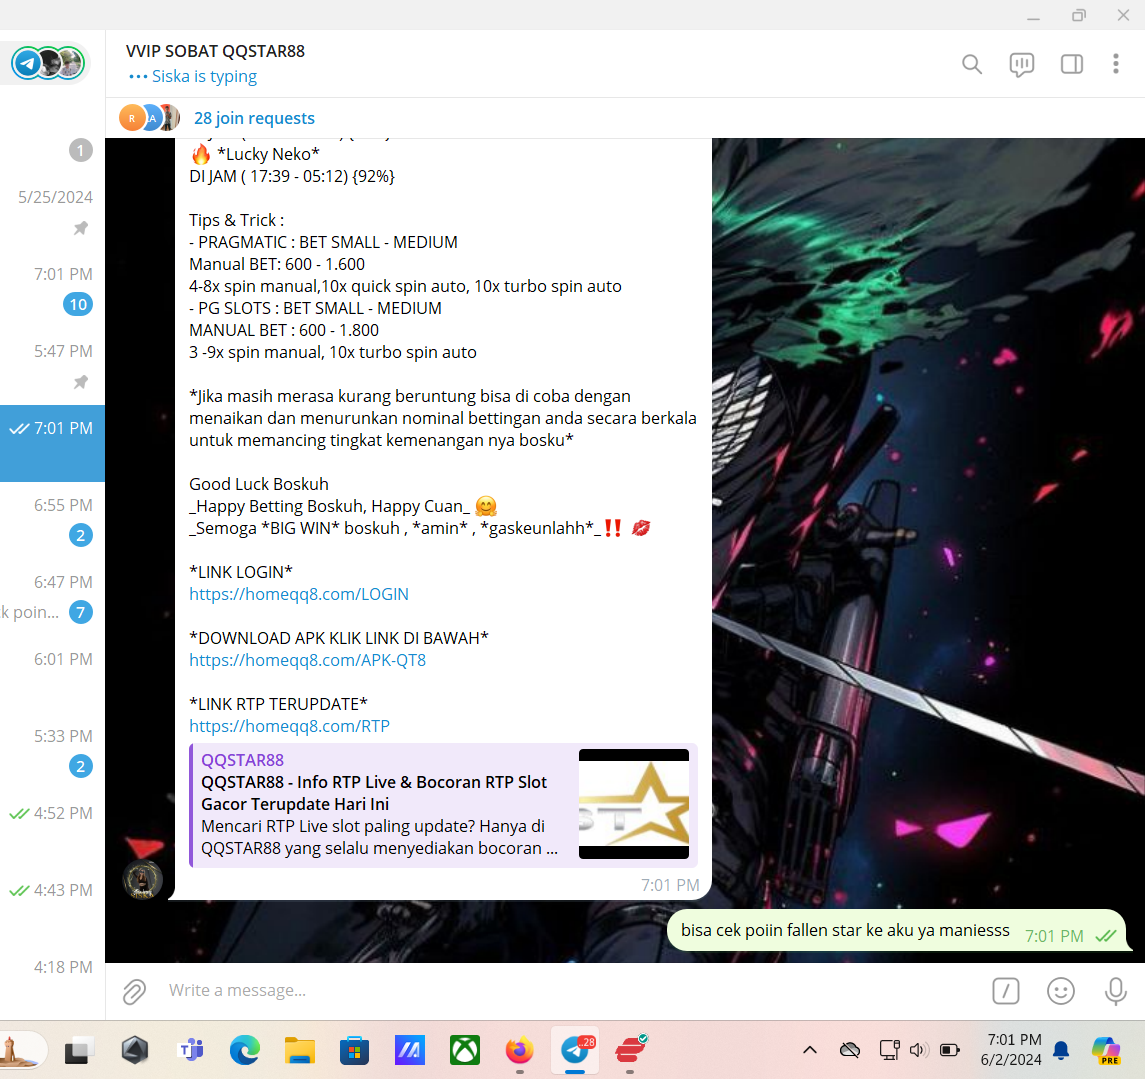1145x1079 pixels.
Task: Open the 4:52 PM chat
Action: pos(53,828)
